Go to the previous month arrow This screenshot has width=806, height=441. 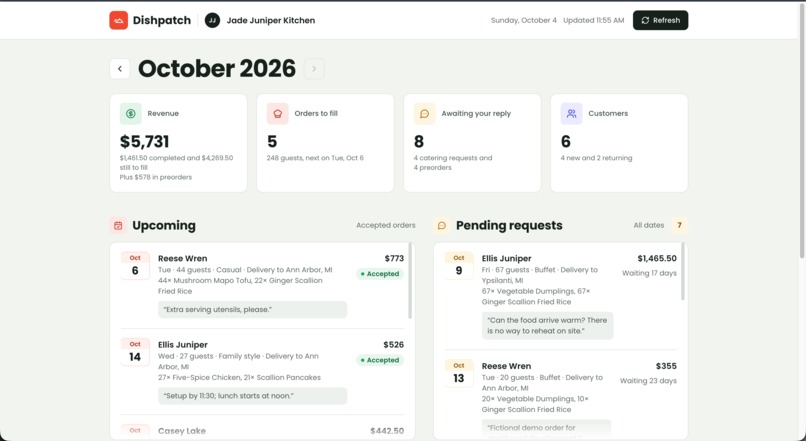click(120, 69)
